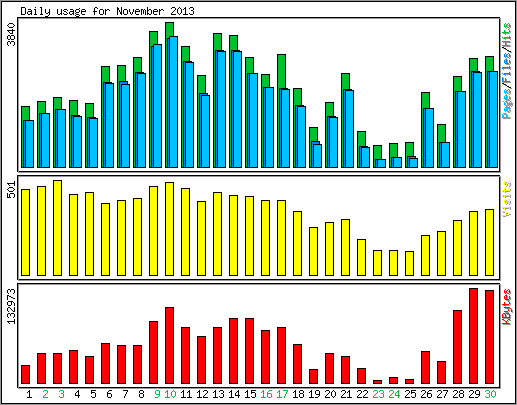
Task: Select the yellow visits bar for day 3
Action: pyautogui.click(x=57, y=228)
